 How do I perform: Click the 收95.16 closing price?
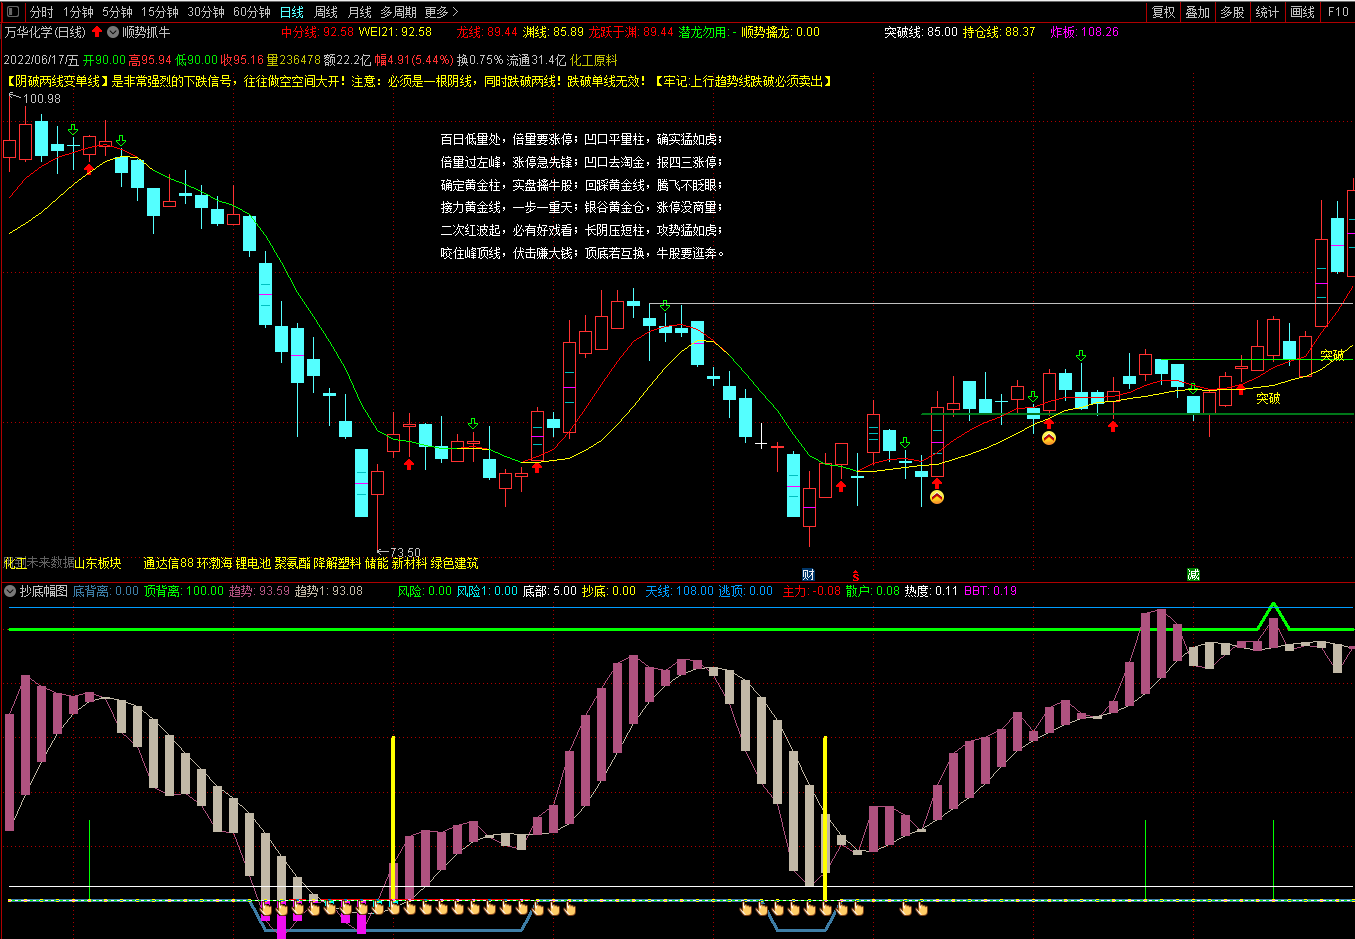pyautogui.click(x=241, y=60)
